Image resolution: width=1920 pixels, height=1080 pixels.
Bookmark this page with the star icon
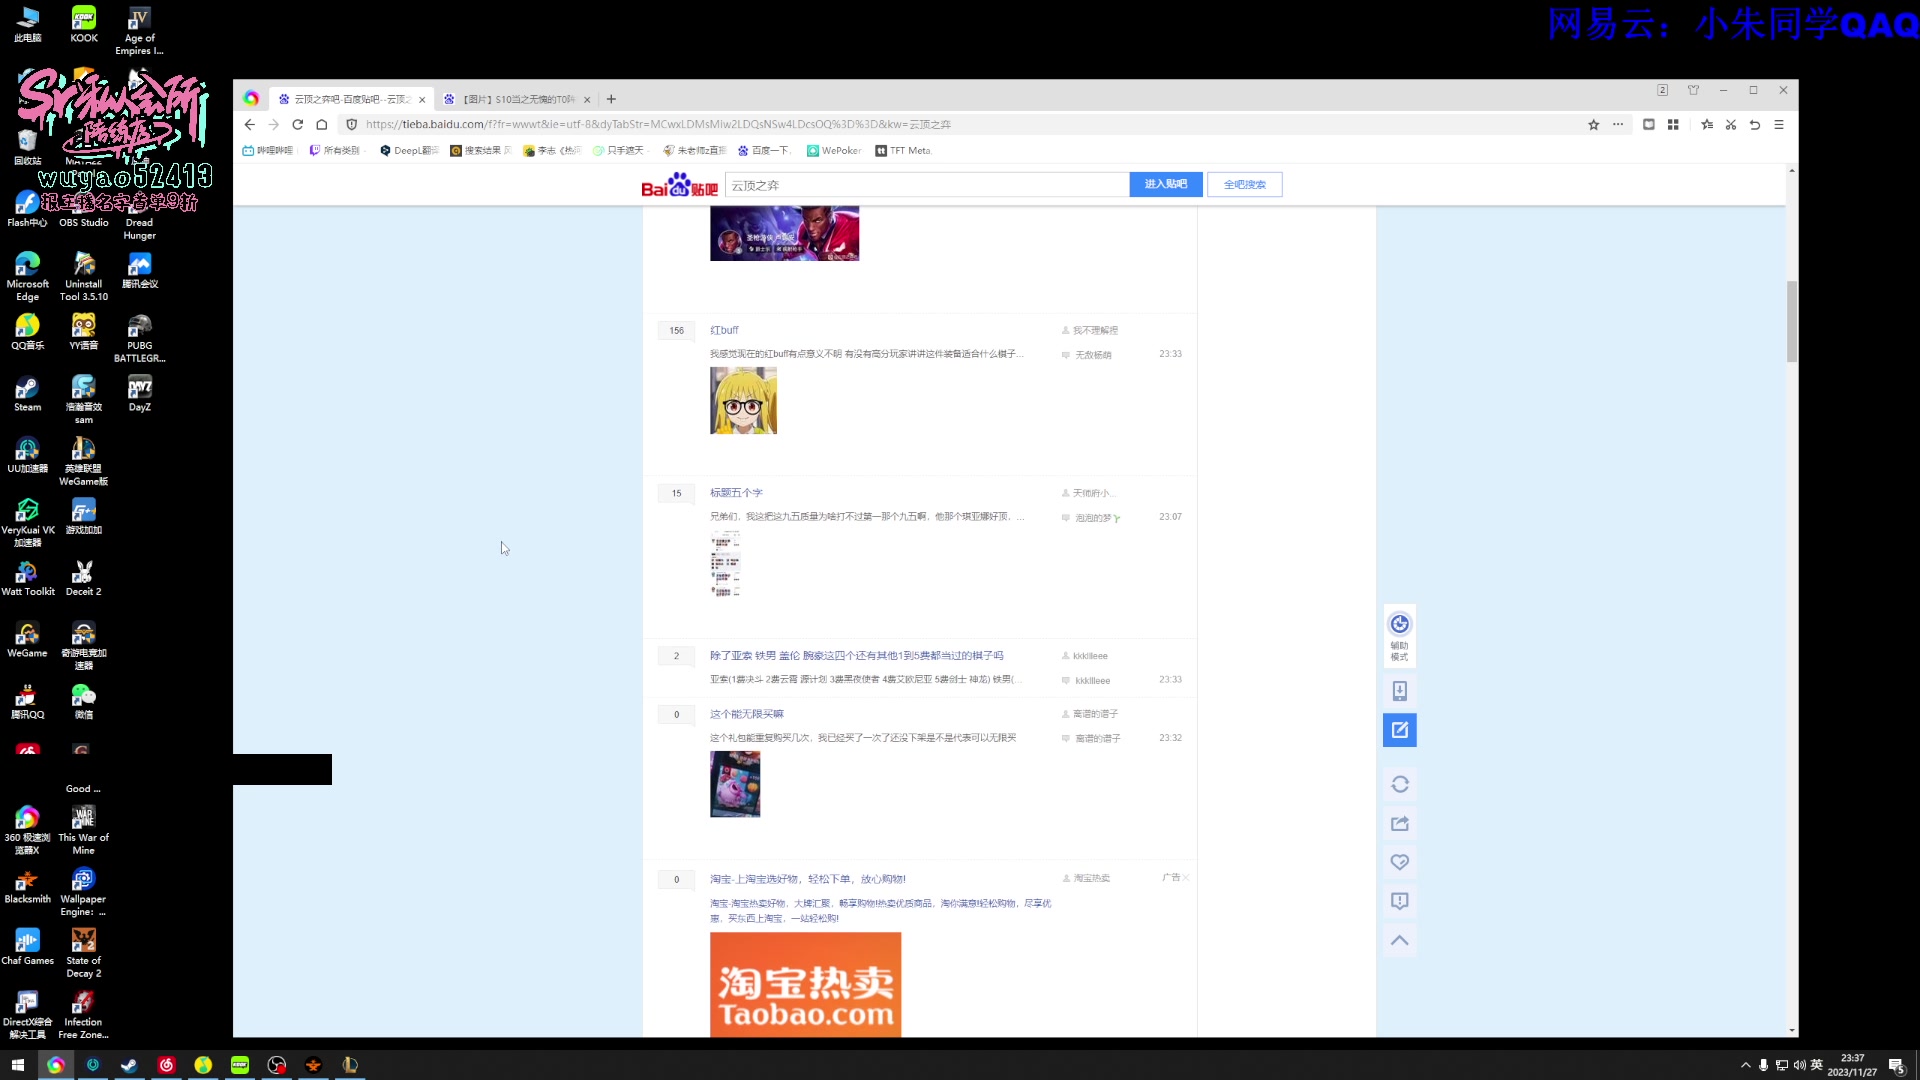(1593, 125)
